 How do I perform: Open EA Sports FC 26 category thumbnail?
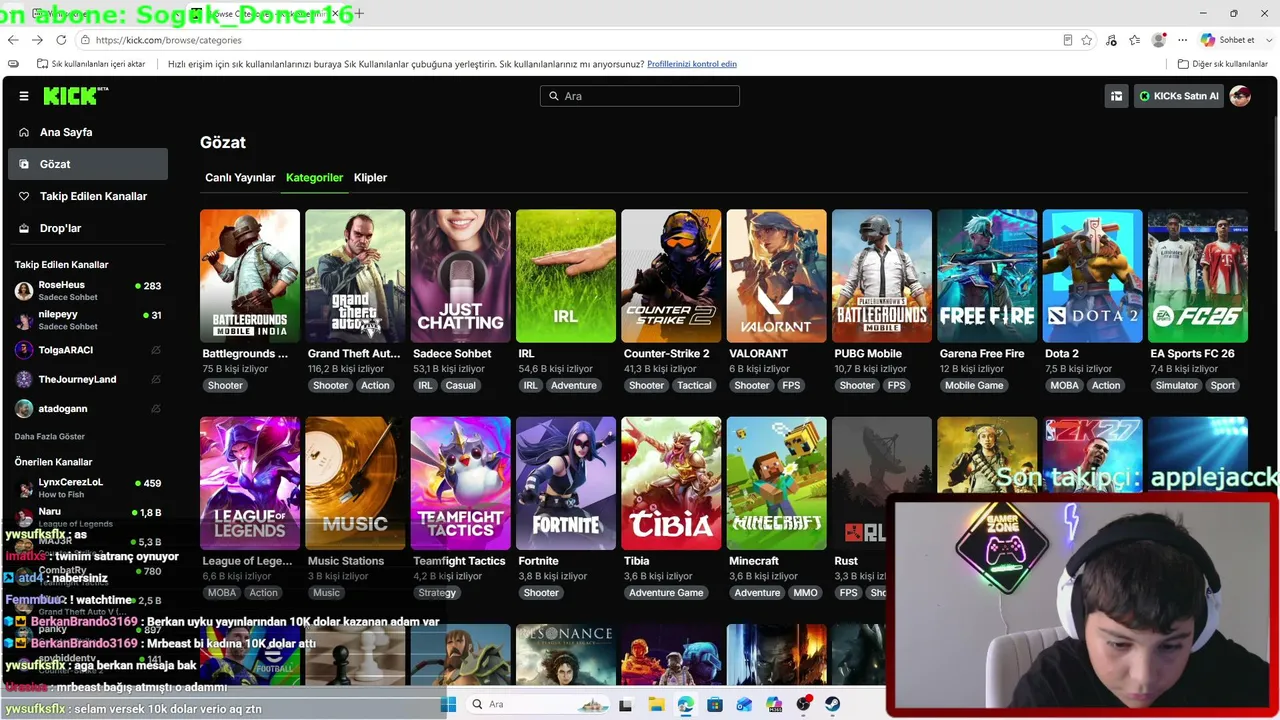[x=1198, y=276]
